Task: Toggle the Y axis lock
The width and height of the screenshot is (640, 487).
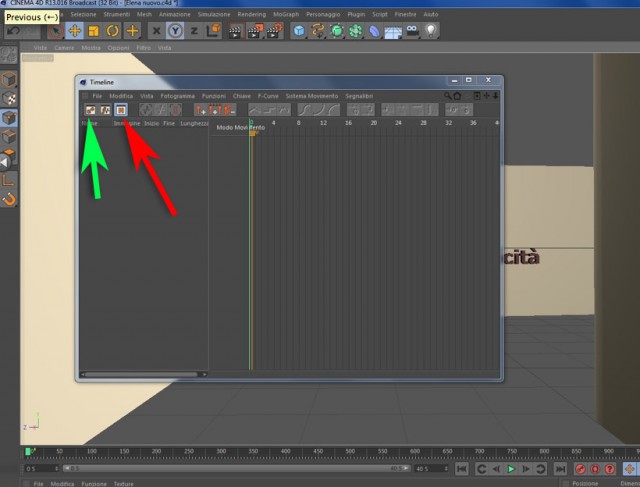Action: pyautogui.click(x=175, y=31)
